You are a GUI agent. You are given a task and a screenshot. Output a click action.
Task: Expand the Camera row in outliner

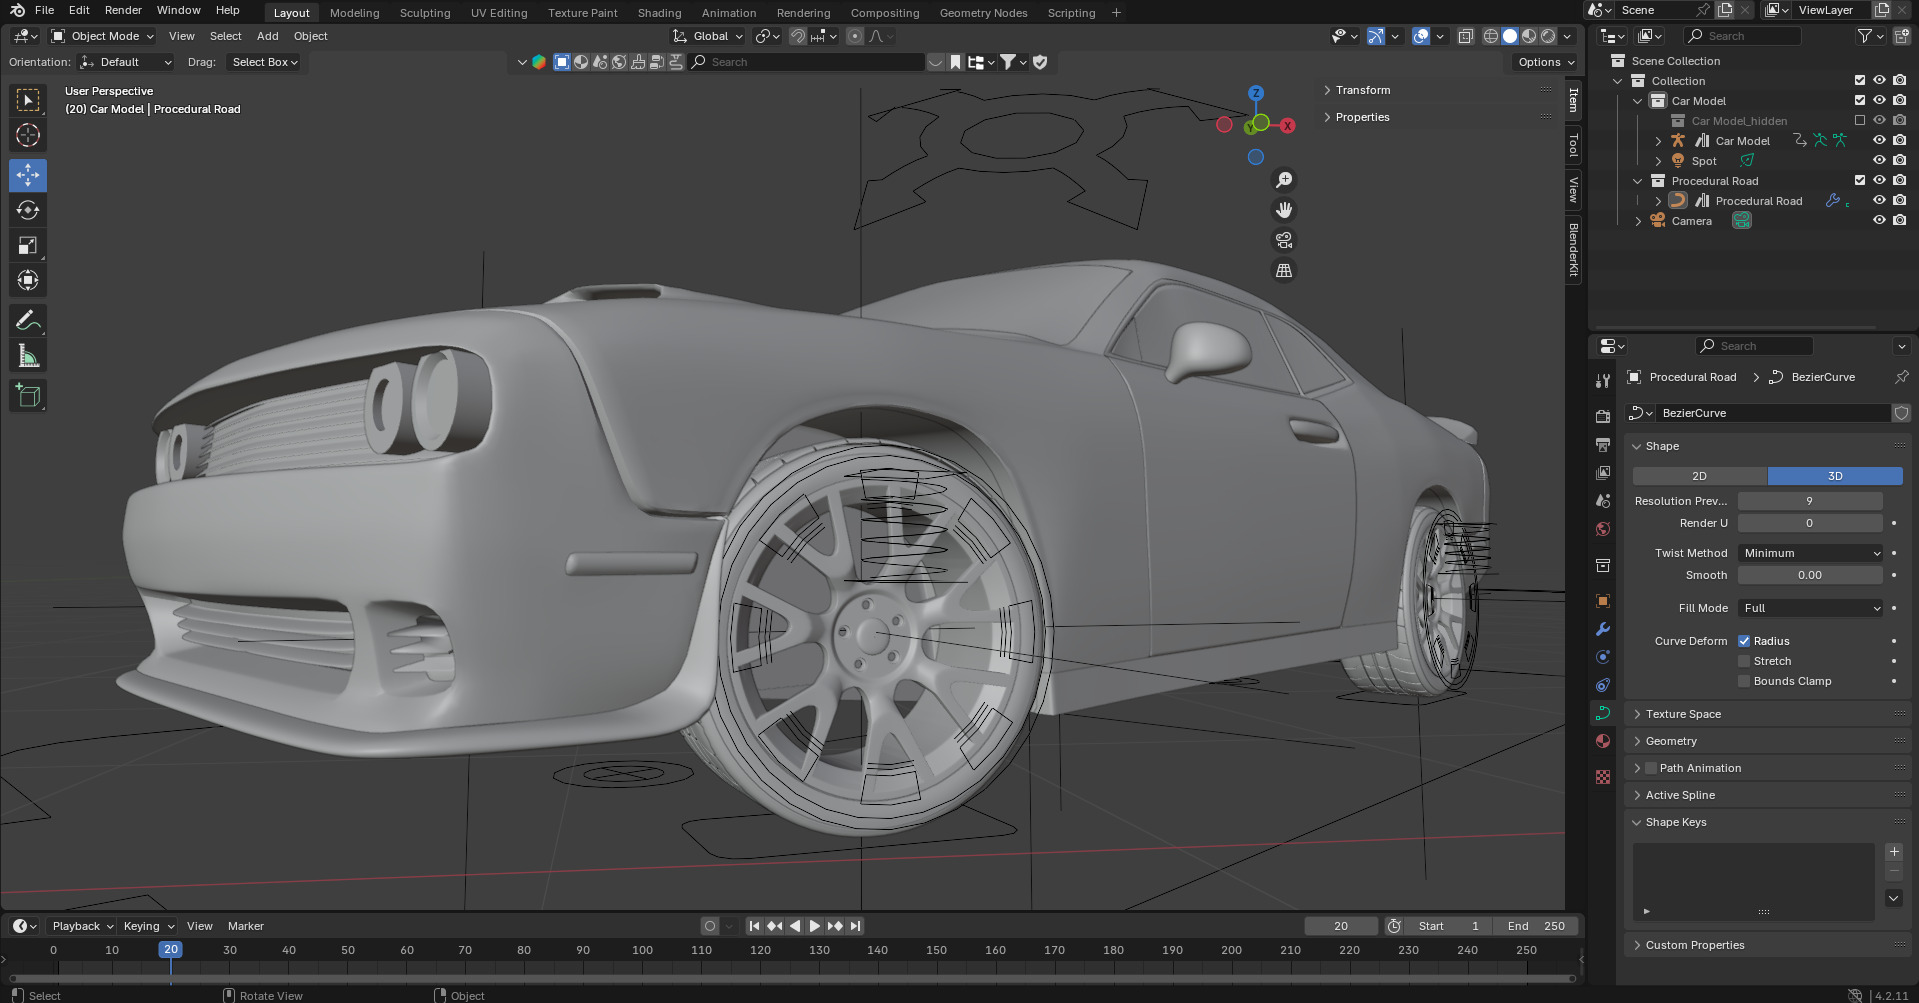(1638, 221)
